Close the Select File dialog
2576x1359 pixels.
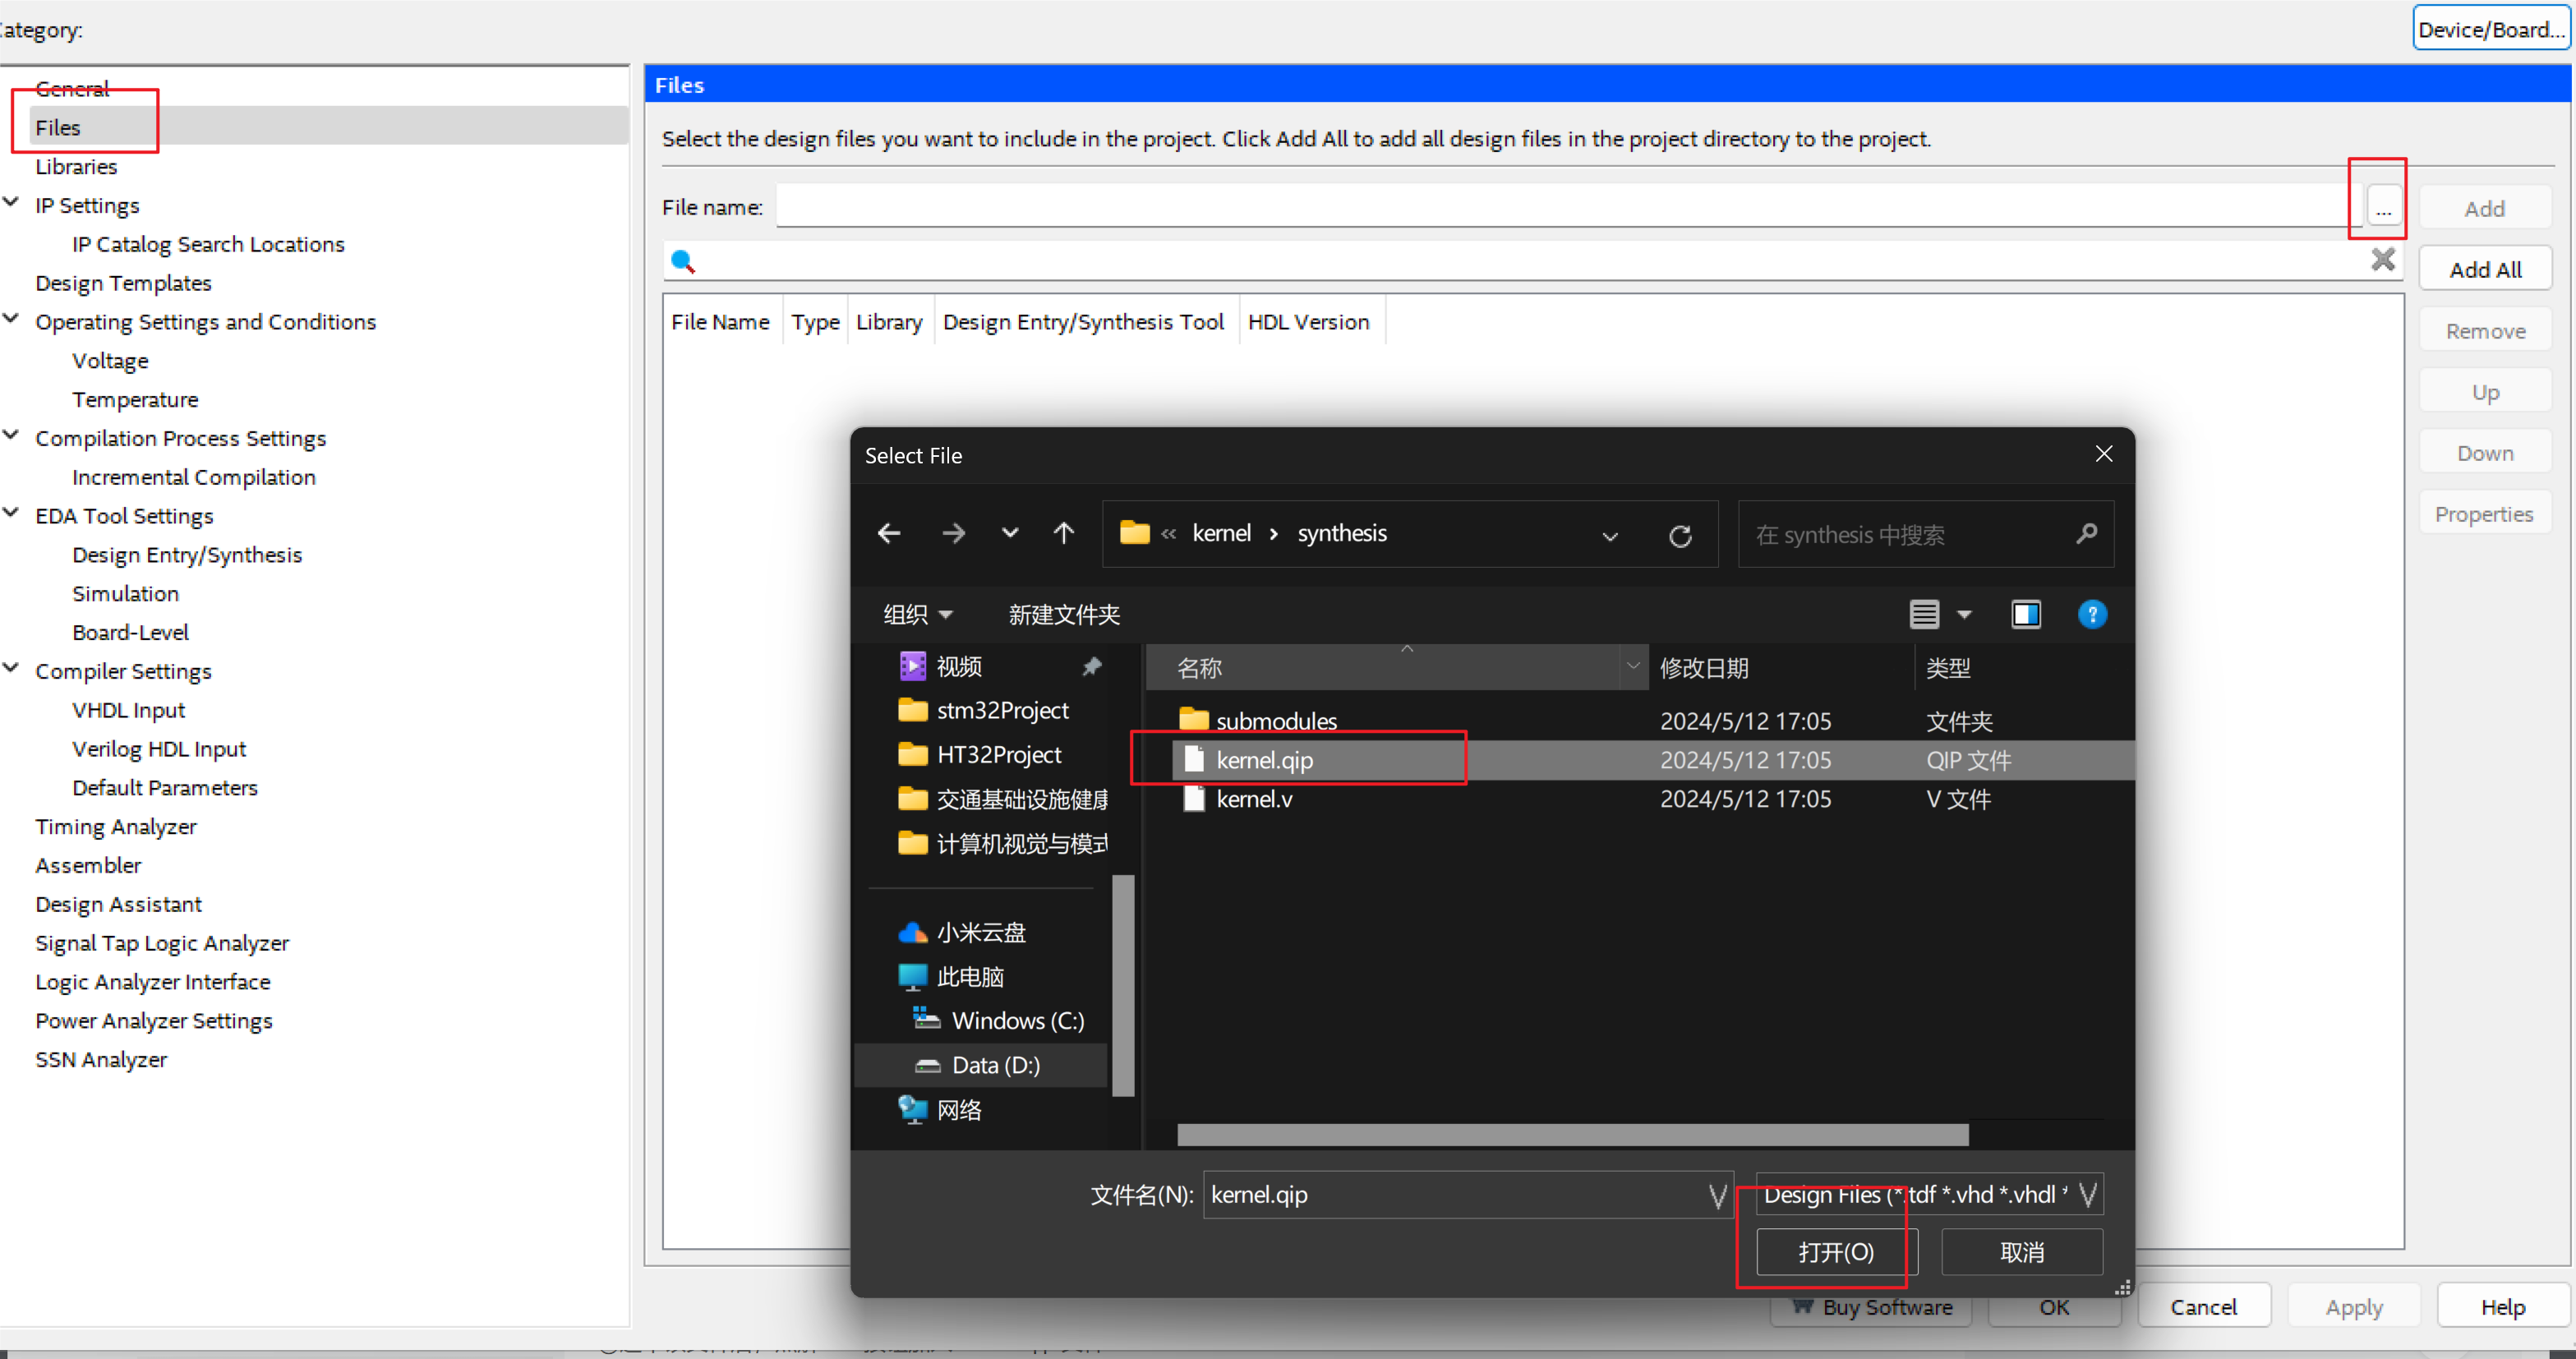pyautogui.click(x=2104, y=454)
